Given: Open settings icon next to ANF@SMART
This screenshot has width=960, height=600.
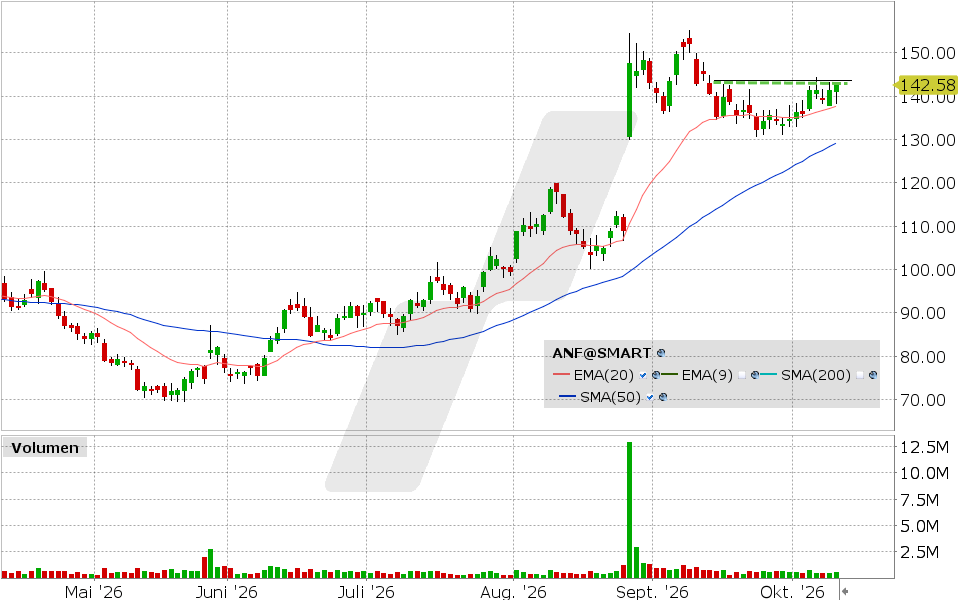Looking at the screenshot, I should [661, 353].
